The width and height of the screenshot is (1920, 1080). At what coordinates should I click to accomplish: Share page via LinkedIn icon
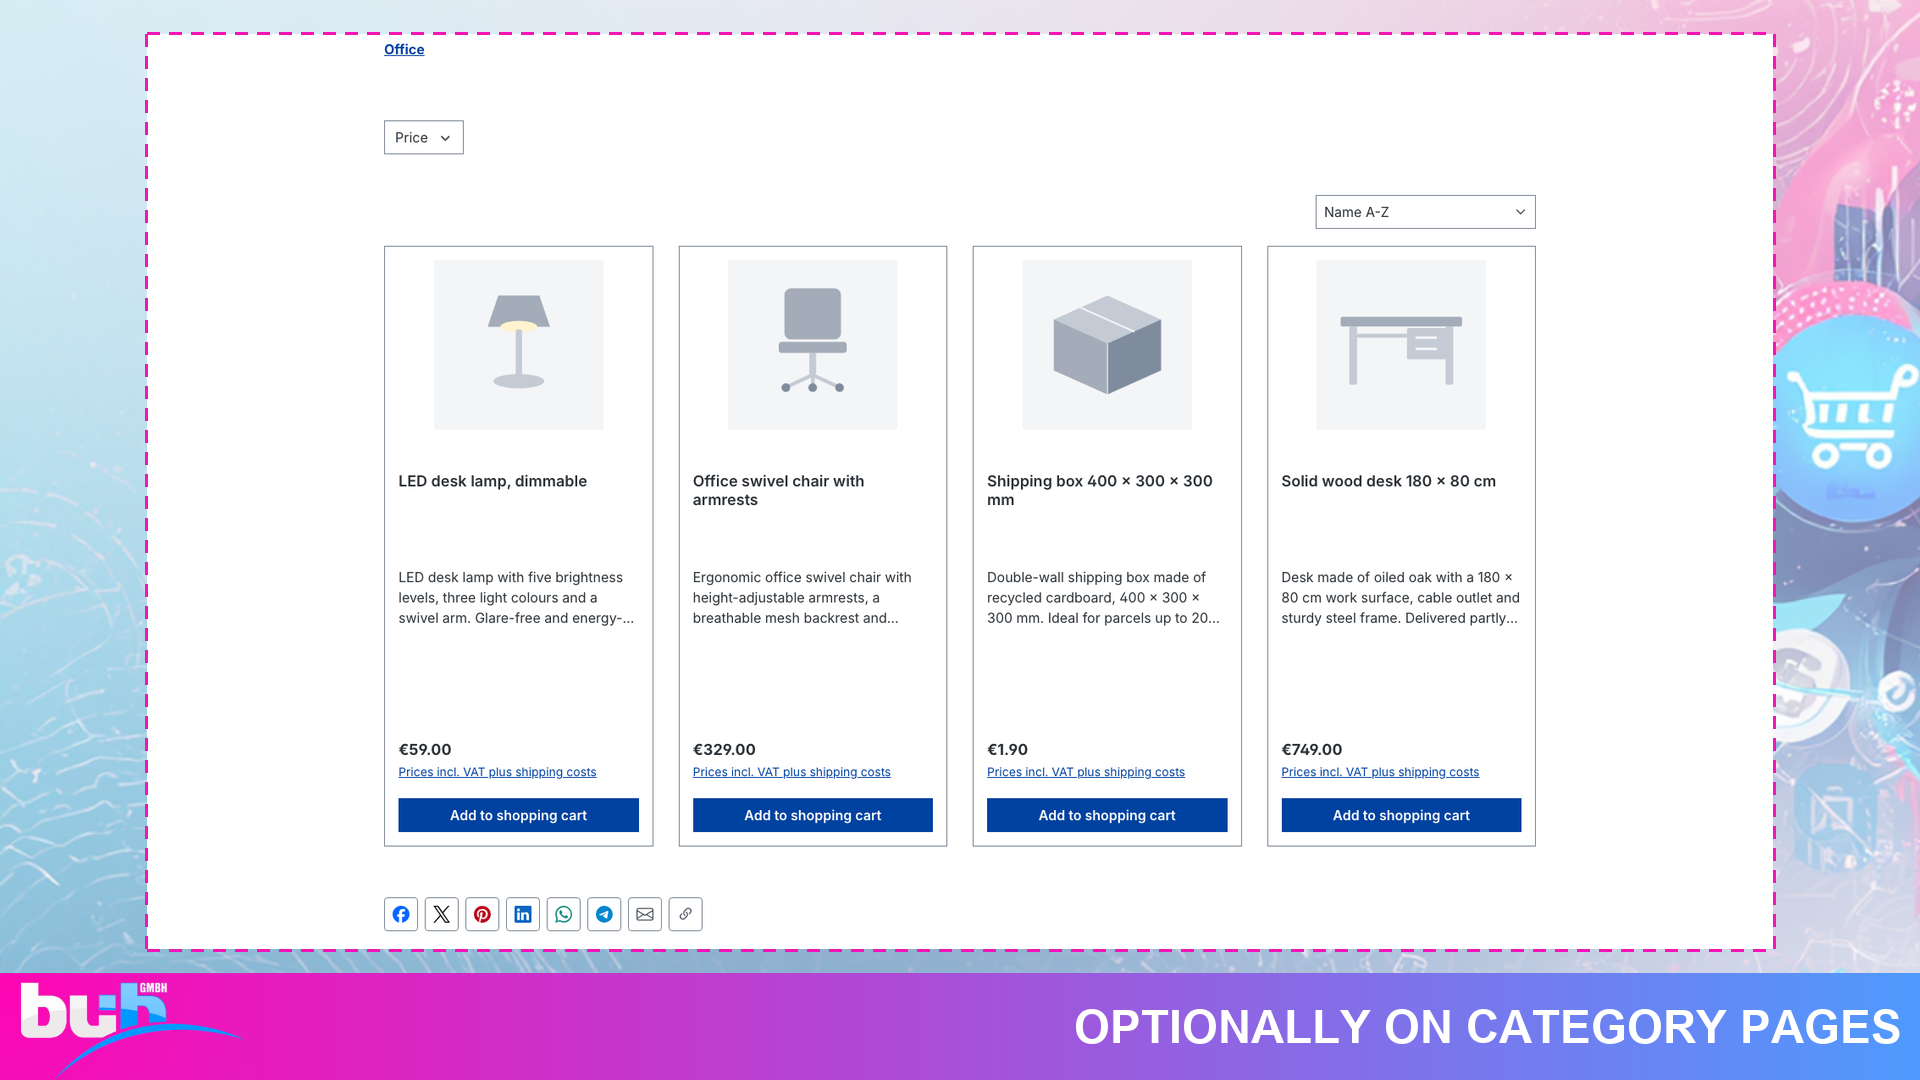click(523, 914)
